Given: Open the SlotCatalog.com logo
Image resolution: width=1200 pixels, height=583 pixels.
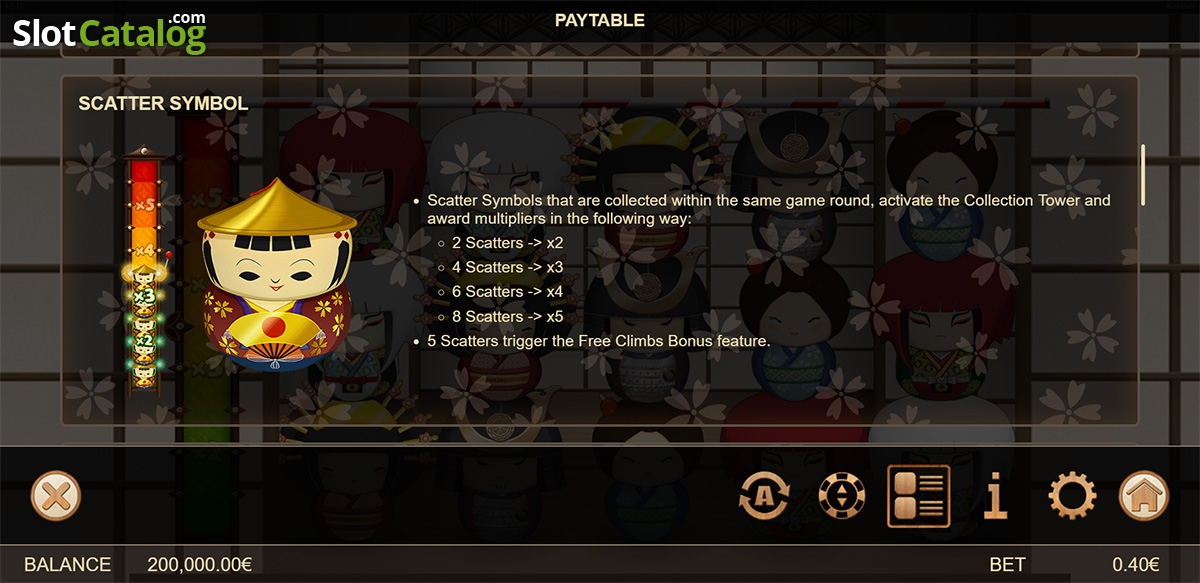Looking at the screenshot, I should pos(109,33).
